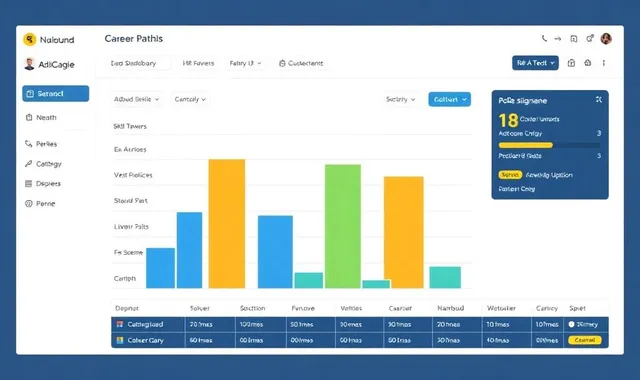Click the Liveer Polts chart label
This screenshot has width=640, height=380.
click(131, 227)
